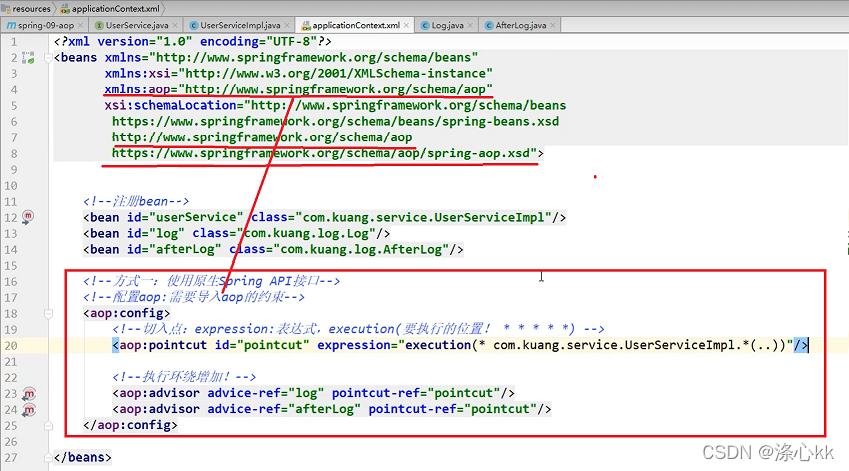Close the applicationContext.xml tab

point(406,25)
